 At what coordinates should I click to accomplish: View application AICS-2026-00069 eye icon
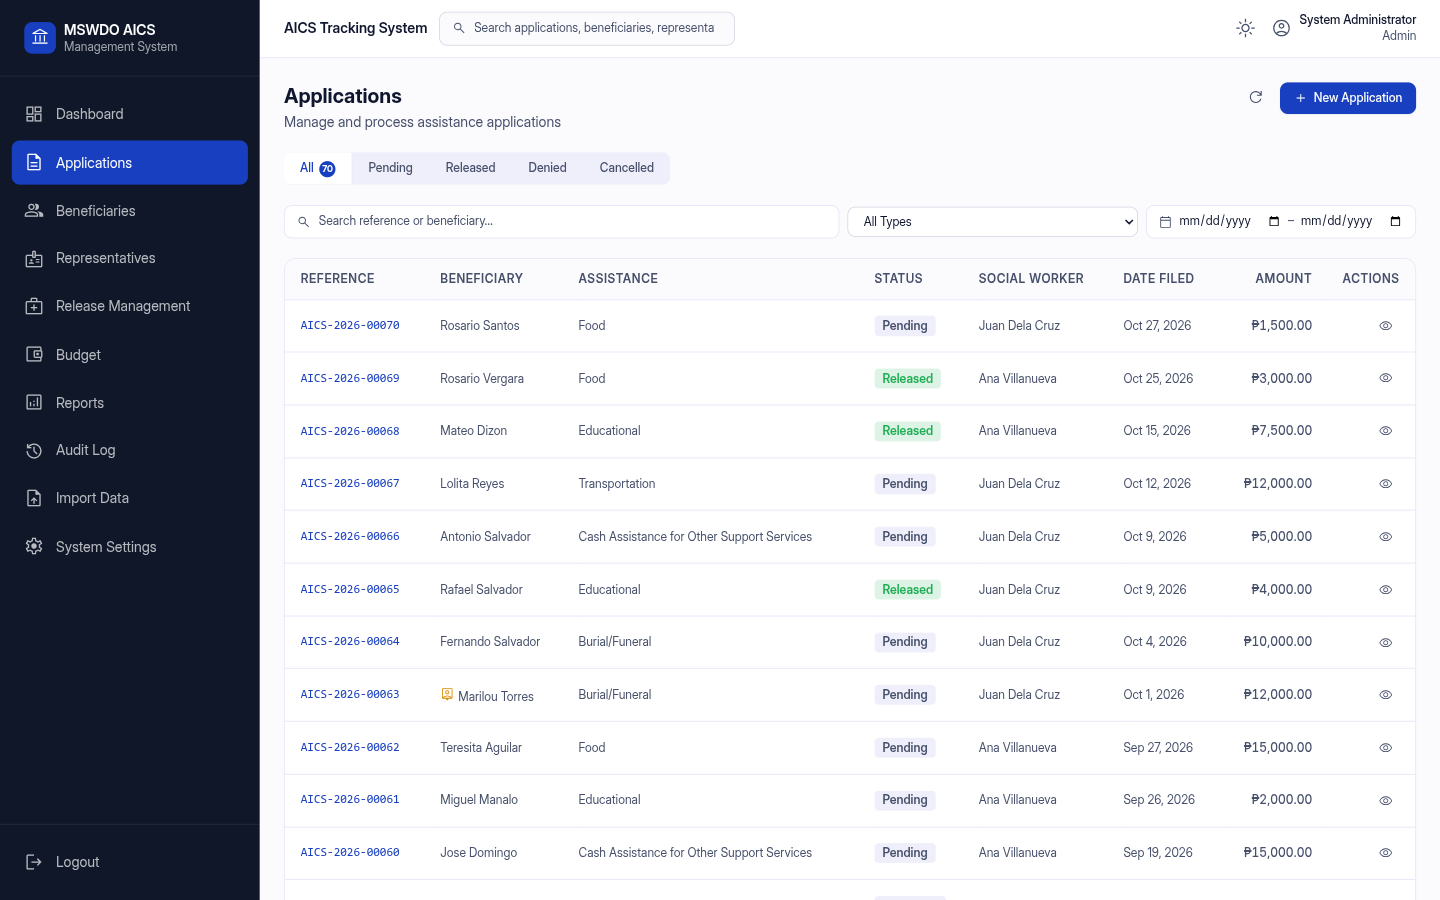(x=1386, y=378)
